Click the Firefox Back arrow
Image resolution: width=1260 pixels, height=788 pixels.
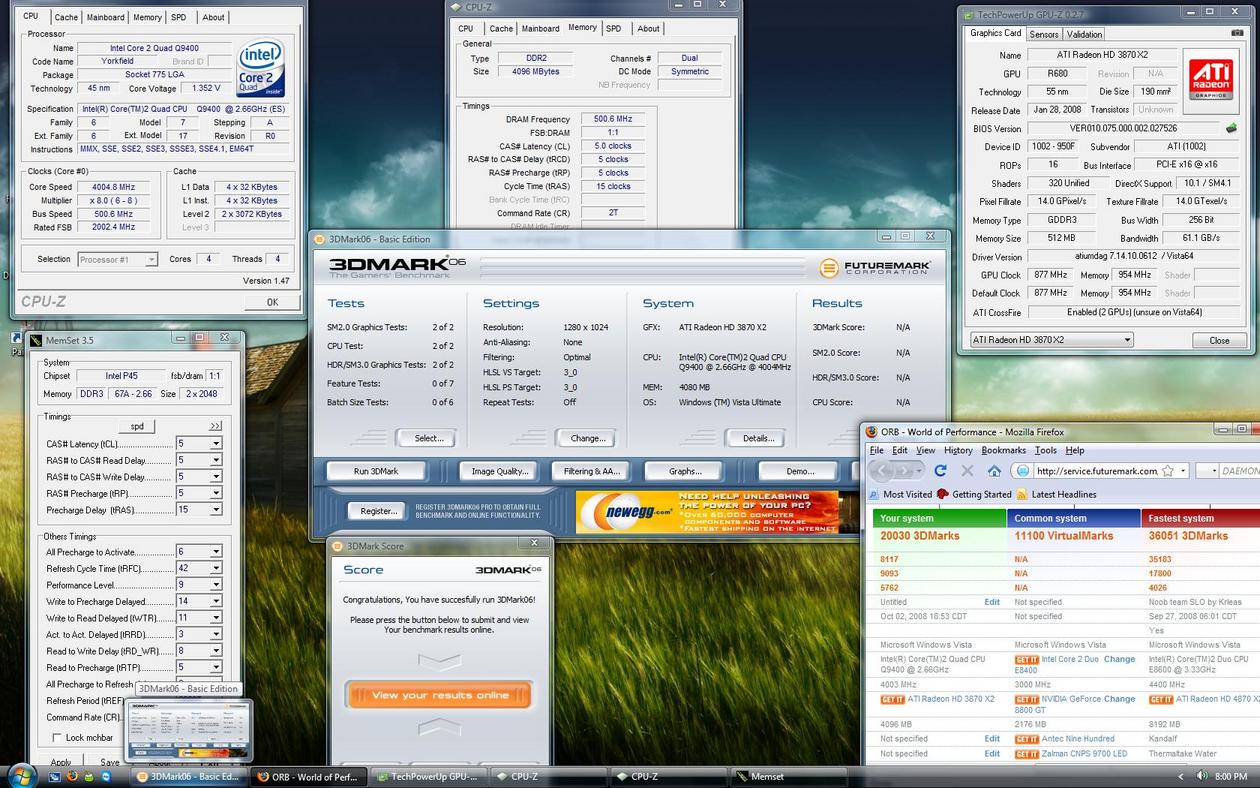coord(884,470)
